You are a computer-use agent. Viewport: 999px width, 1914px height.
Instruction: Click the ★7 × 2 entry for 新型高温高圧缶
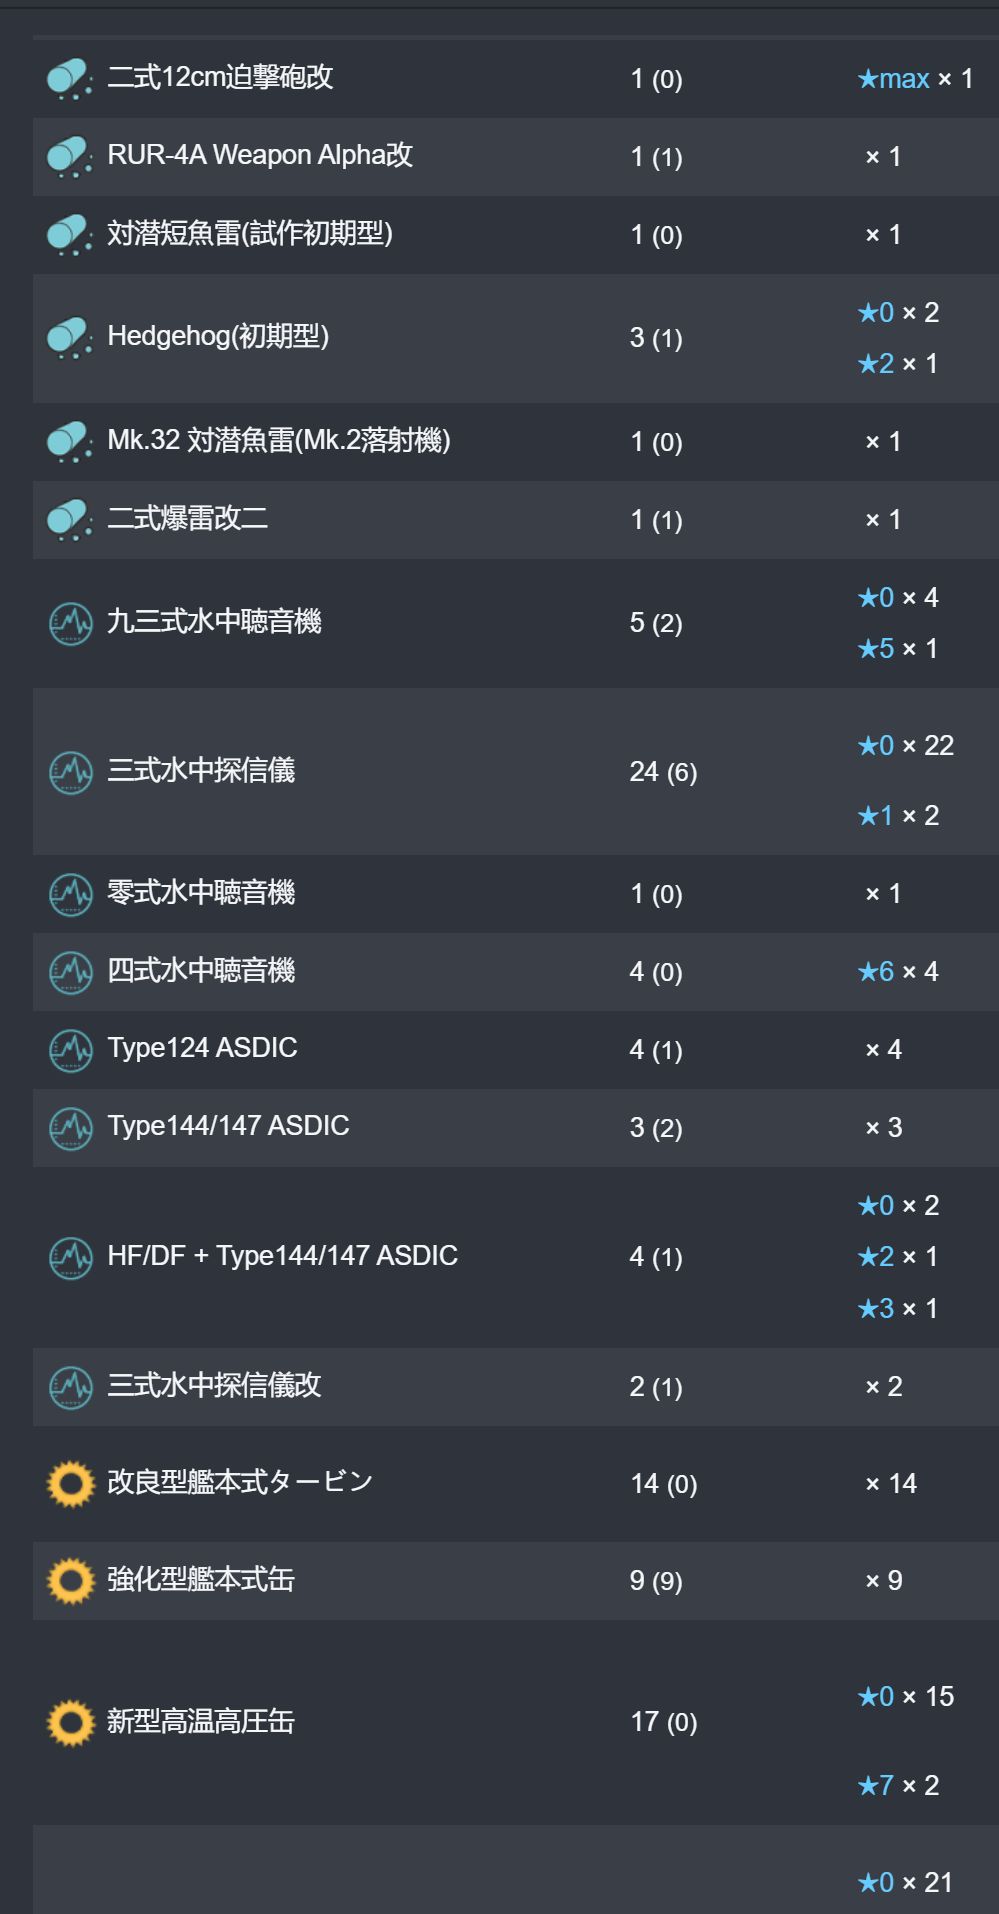point(898,1785)
